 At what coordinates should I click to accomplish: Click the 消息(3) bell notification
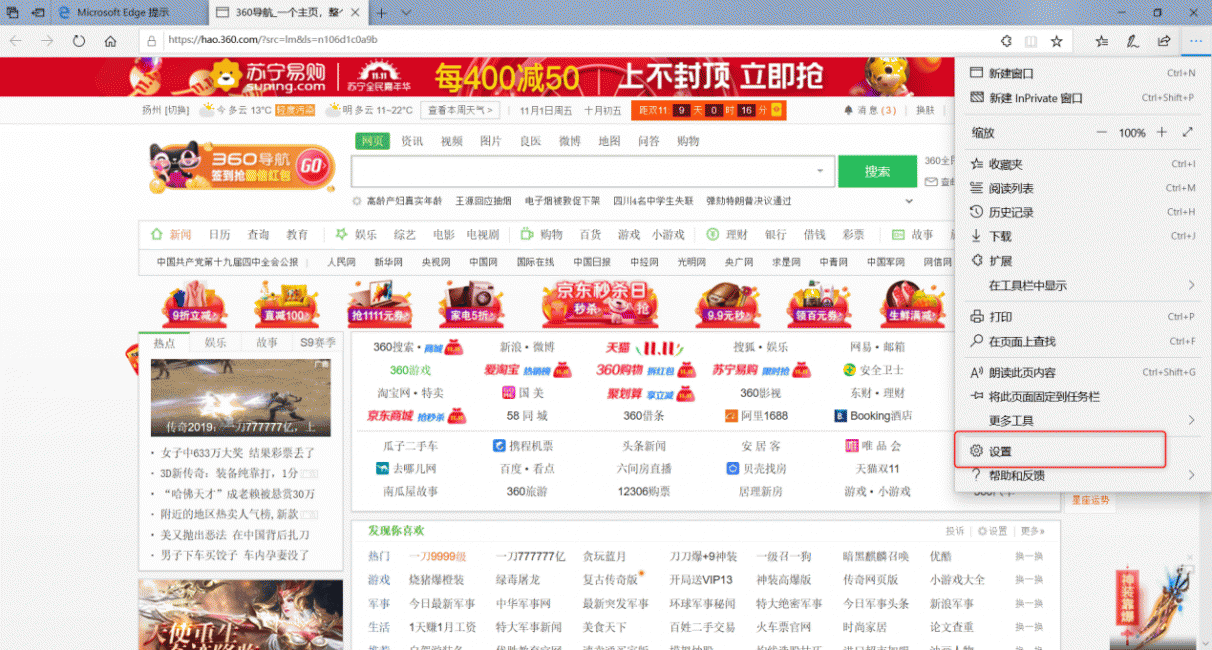[x=870, y=110]
